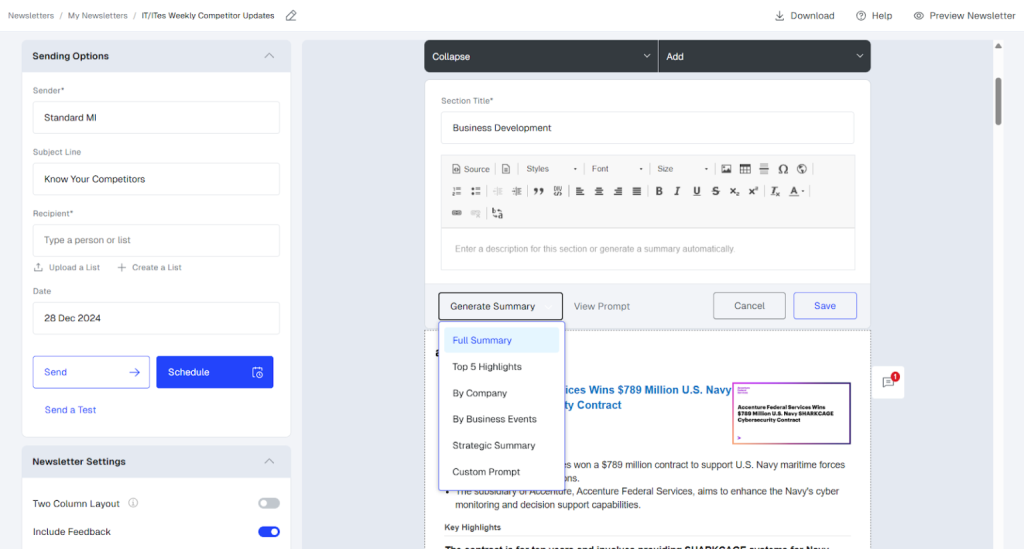Toggle Two Column Layout switch
The height and width of the screenshot is (549, 1024).
(268, 503)
